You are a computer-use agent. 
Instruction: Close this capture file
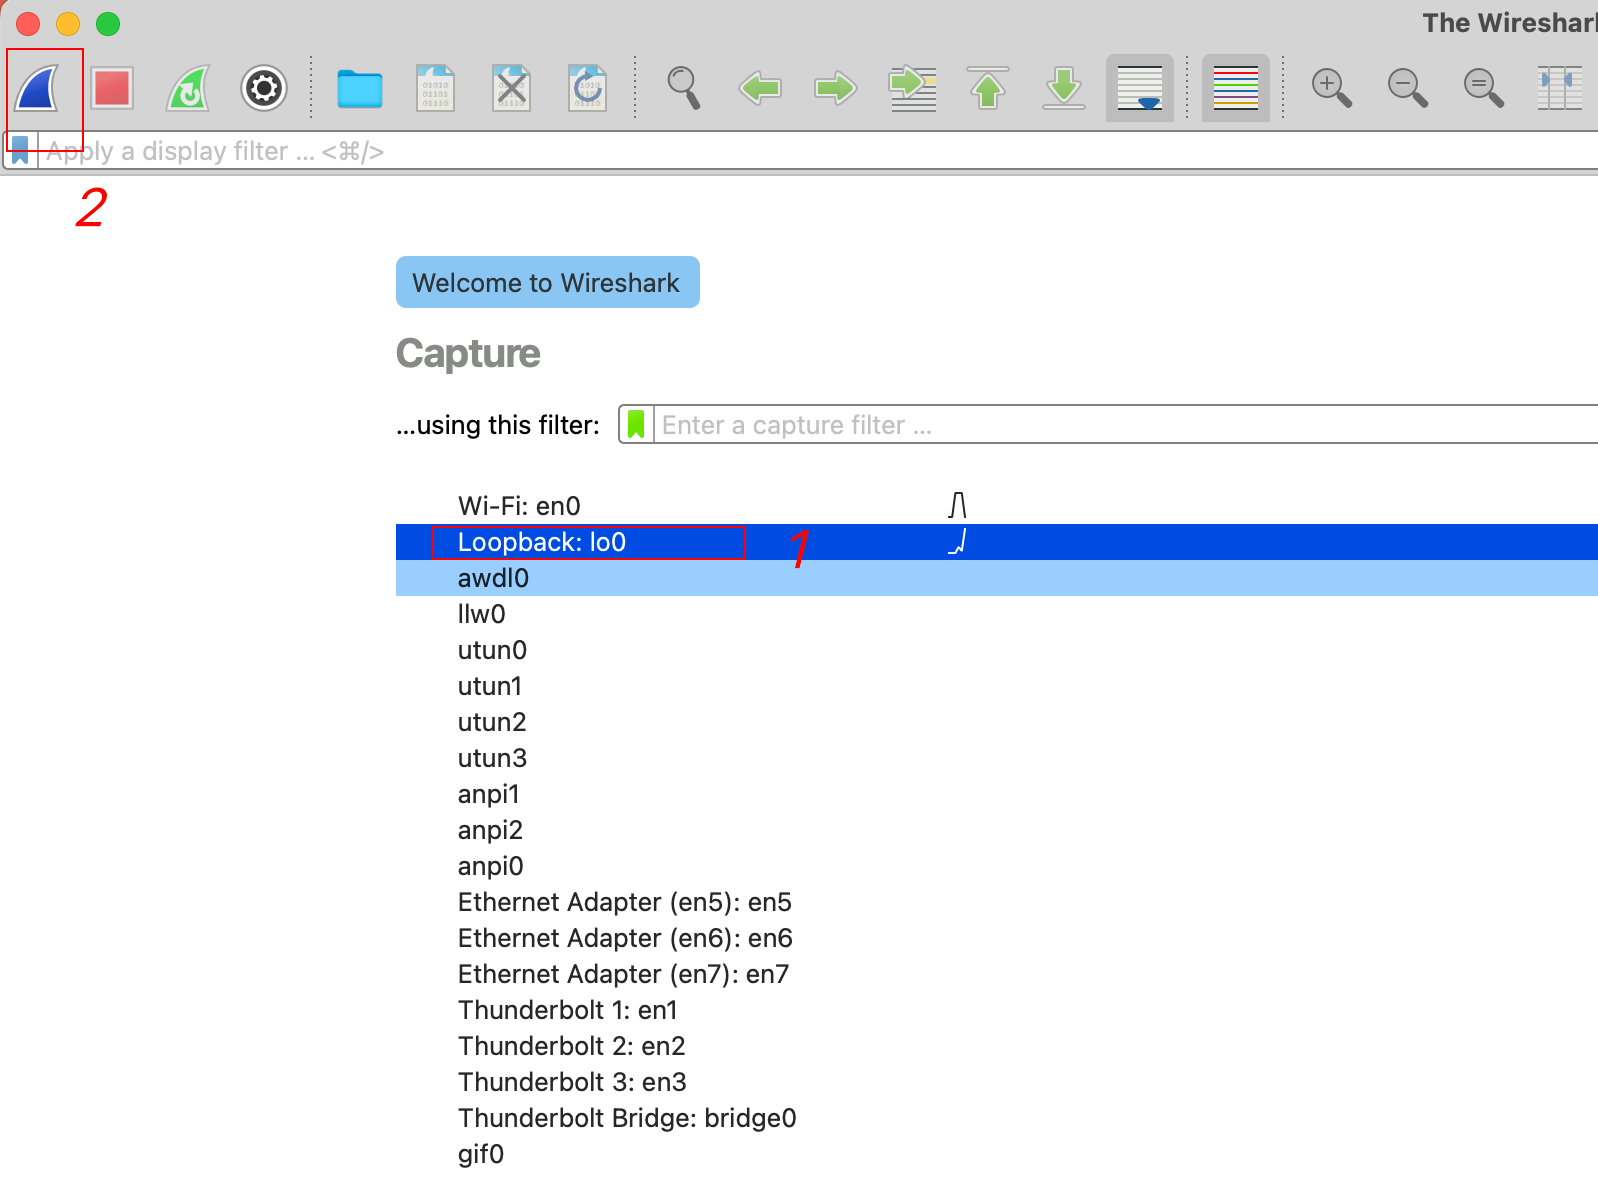tap(512, 88)
